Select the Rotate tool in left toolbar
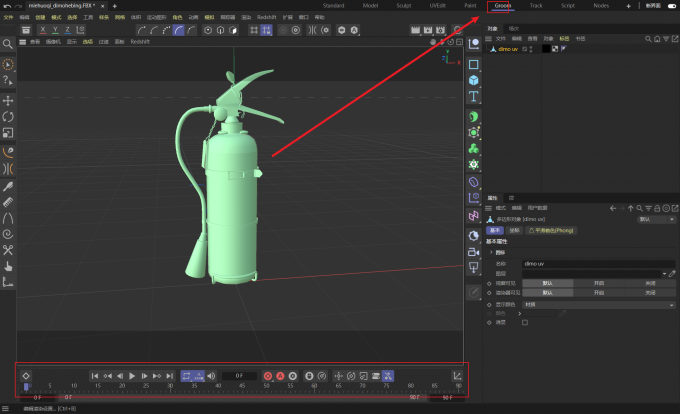This screenshot has width=680, height=414. tap(8, 117)
